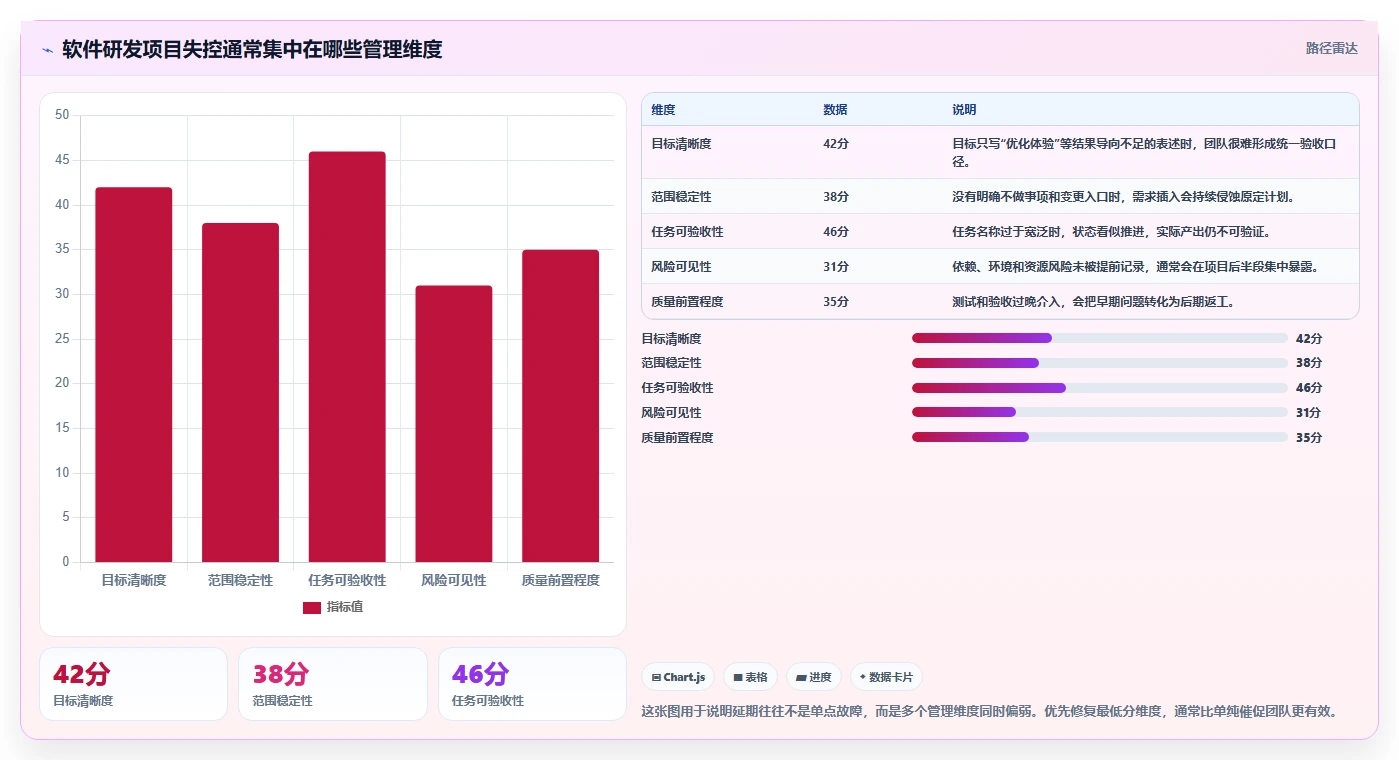The height and width of the screenshot is (760, 1399).
Task: Click the 46分 table cell
Action: 836,232
